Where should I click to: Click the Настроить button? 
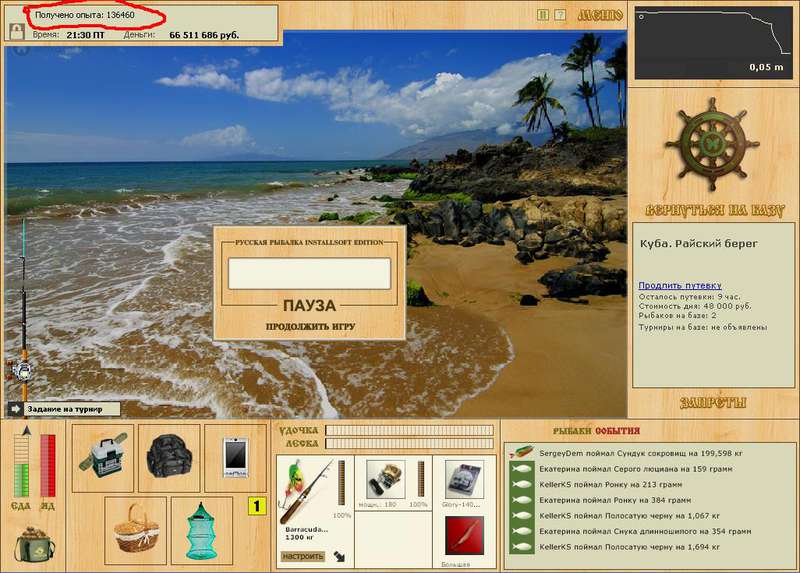303,556
